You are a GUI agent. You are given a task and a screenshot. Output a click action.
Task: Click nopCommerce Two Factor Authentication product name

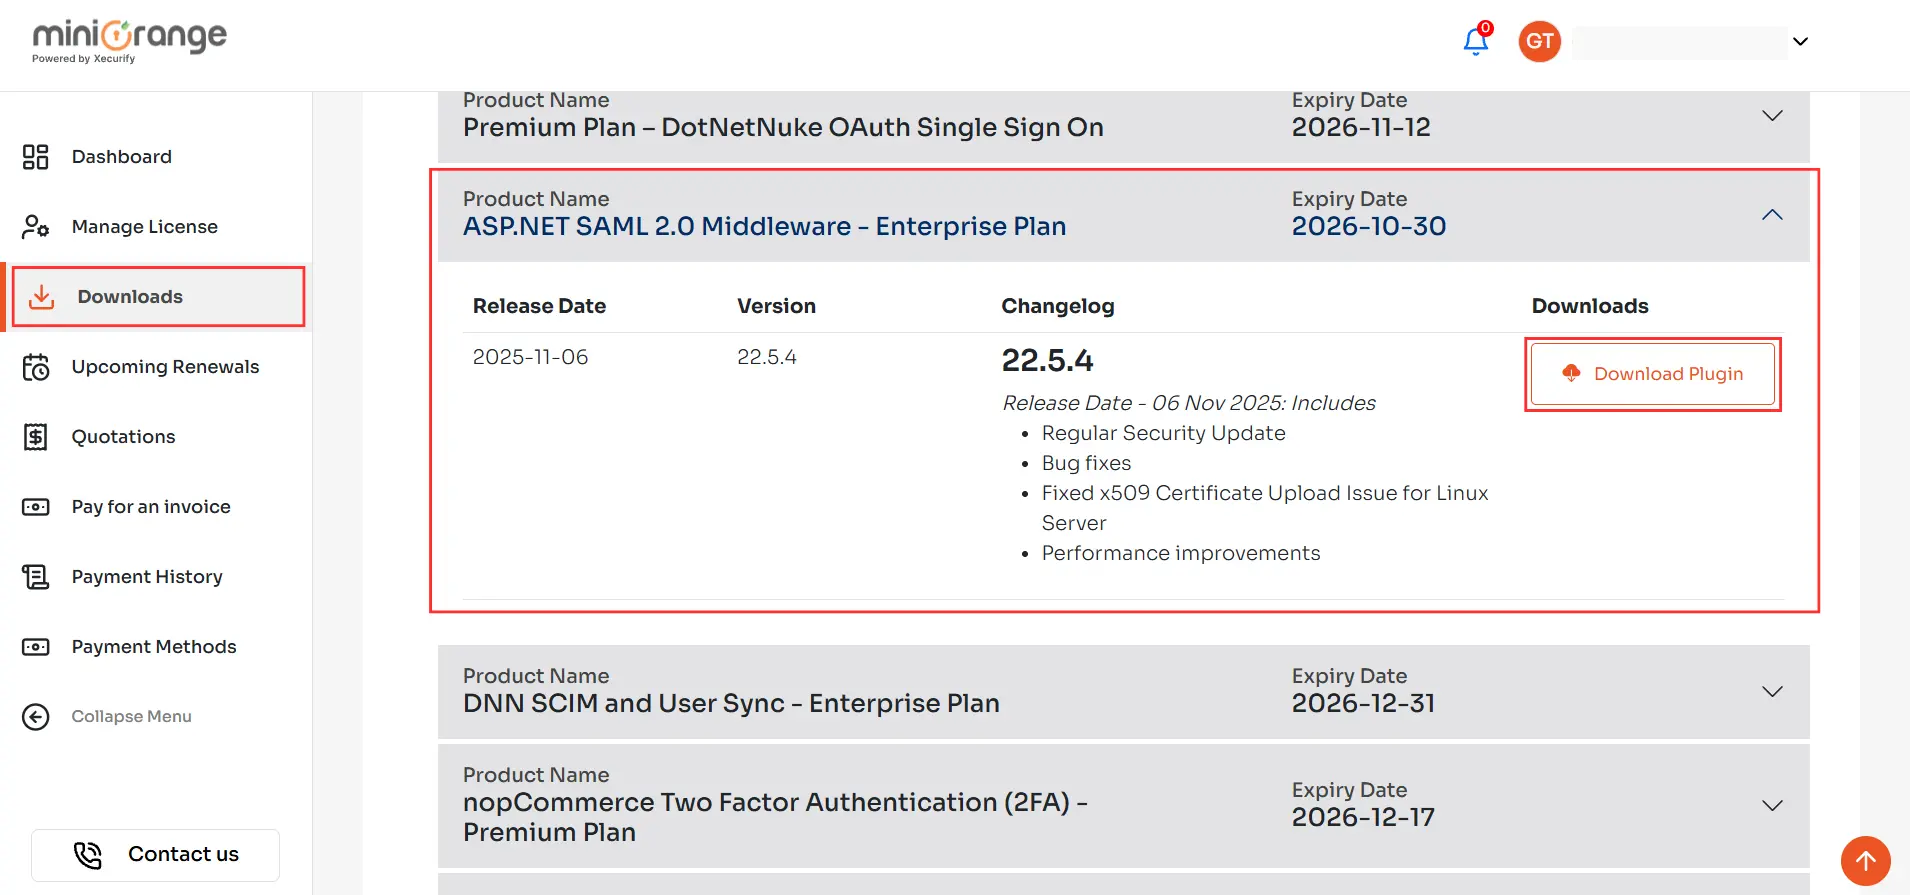pyautogui.click(x=775, y=818)
